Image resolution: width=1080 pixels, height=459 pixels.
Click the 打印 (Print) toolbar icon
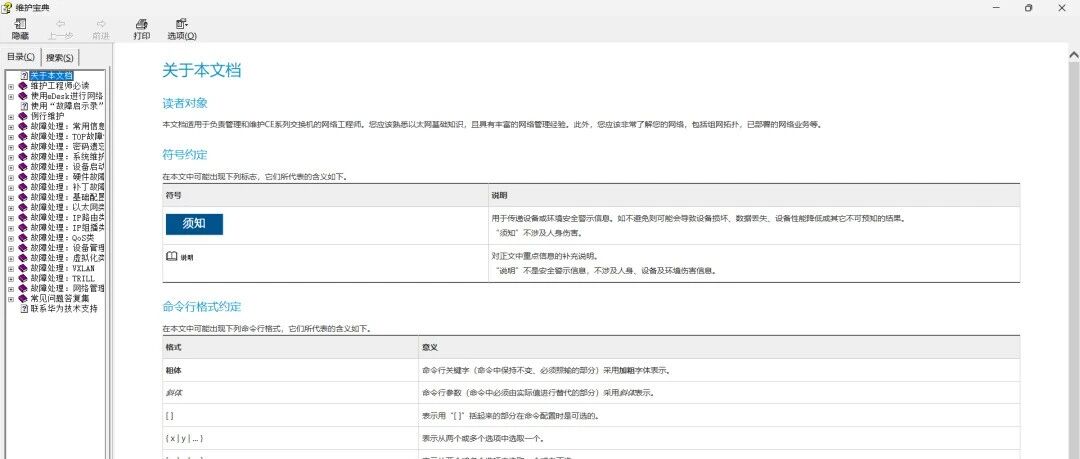(x=141, y=23)
